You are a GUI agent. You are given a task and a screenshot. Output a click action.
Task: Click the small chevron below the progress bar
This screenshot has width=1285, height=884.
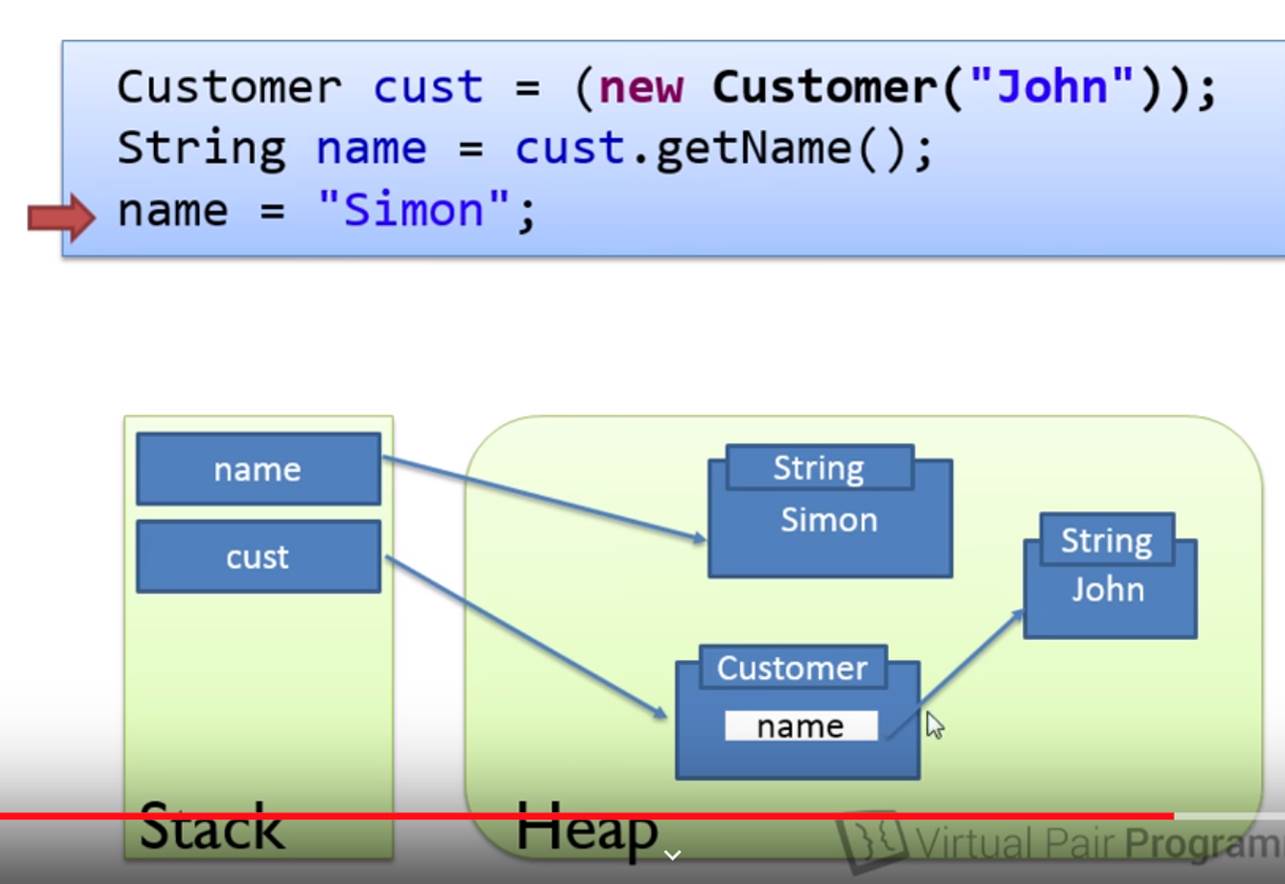point(673,855)
